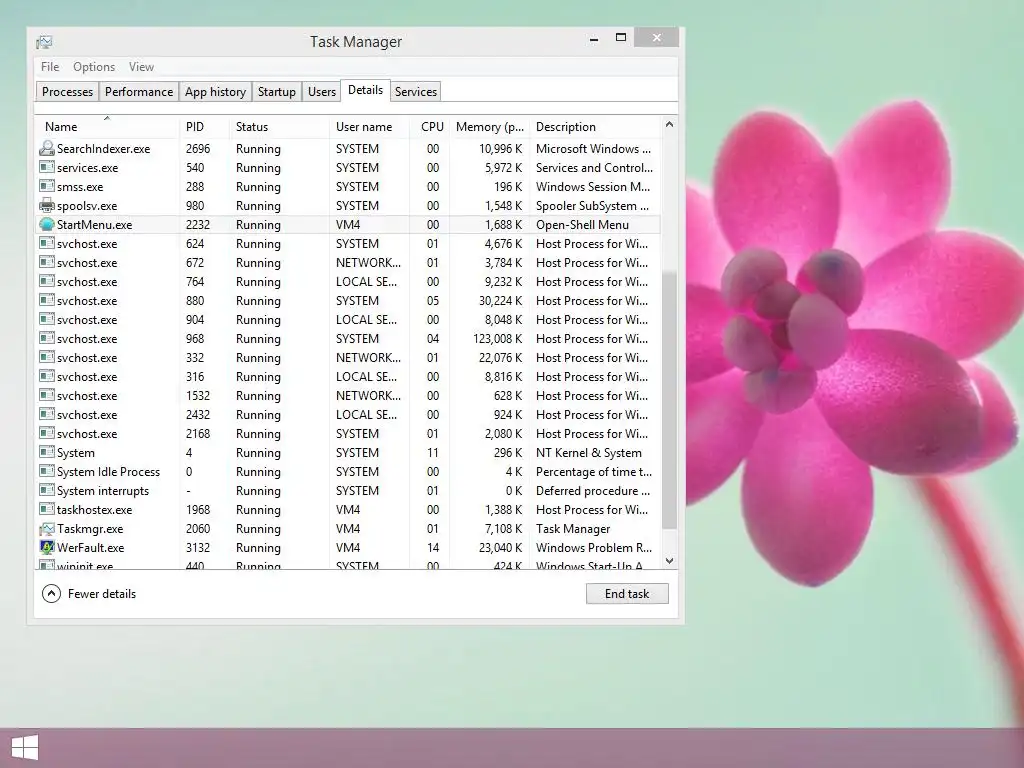The width and height of the screenshot is (1024, 768).
Task: Click icon of svchost.exe PID 316
Action: (x=47, y=376)
